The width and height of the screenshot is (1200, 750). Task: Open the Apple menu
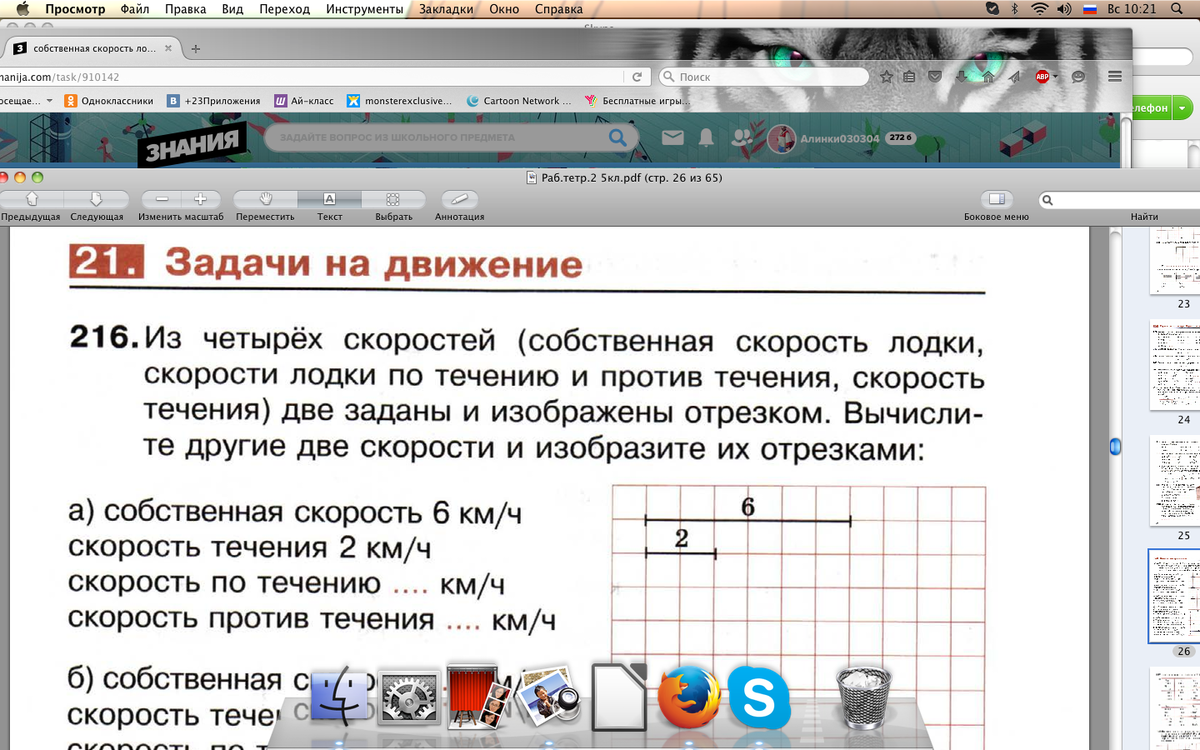[22, 9]
